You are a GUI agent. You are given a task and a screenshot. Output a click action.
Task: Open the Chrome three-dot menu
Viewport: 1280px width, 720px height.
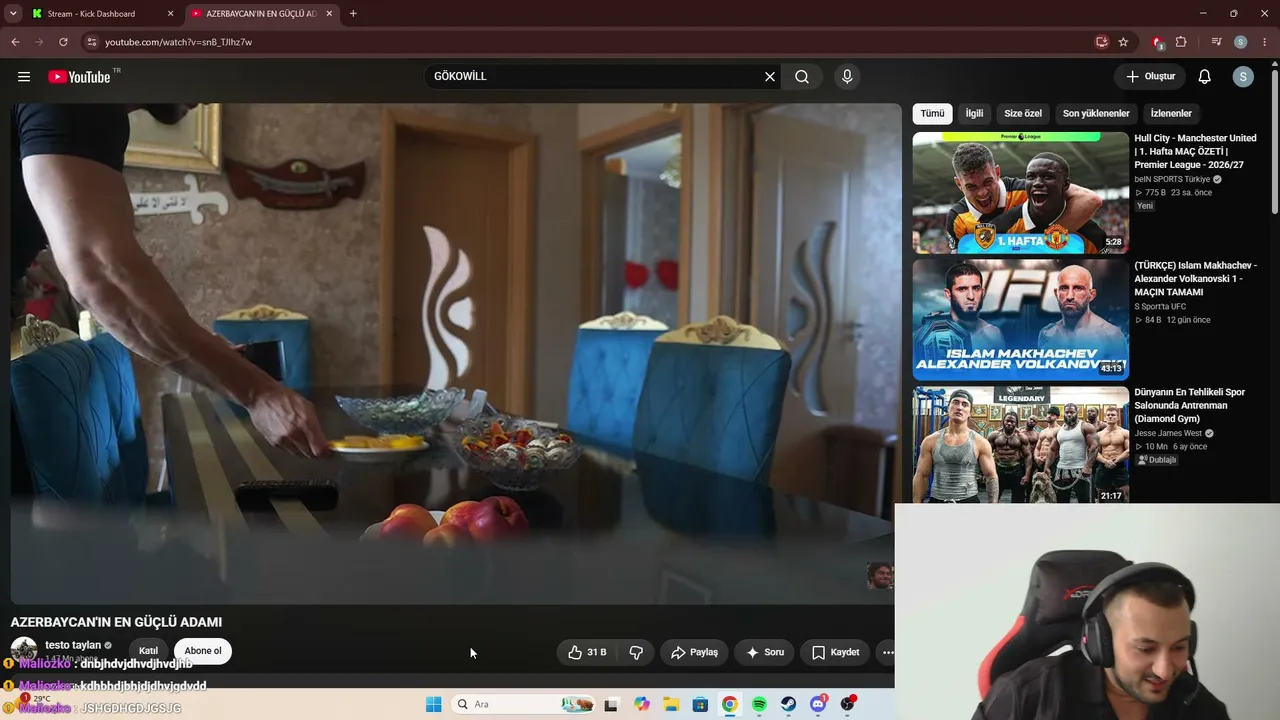pos(1264,42)
